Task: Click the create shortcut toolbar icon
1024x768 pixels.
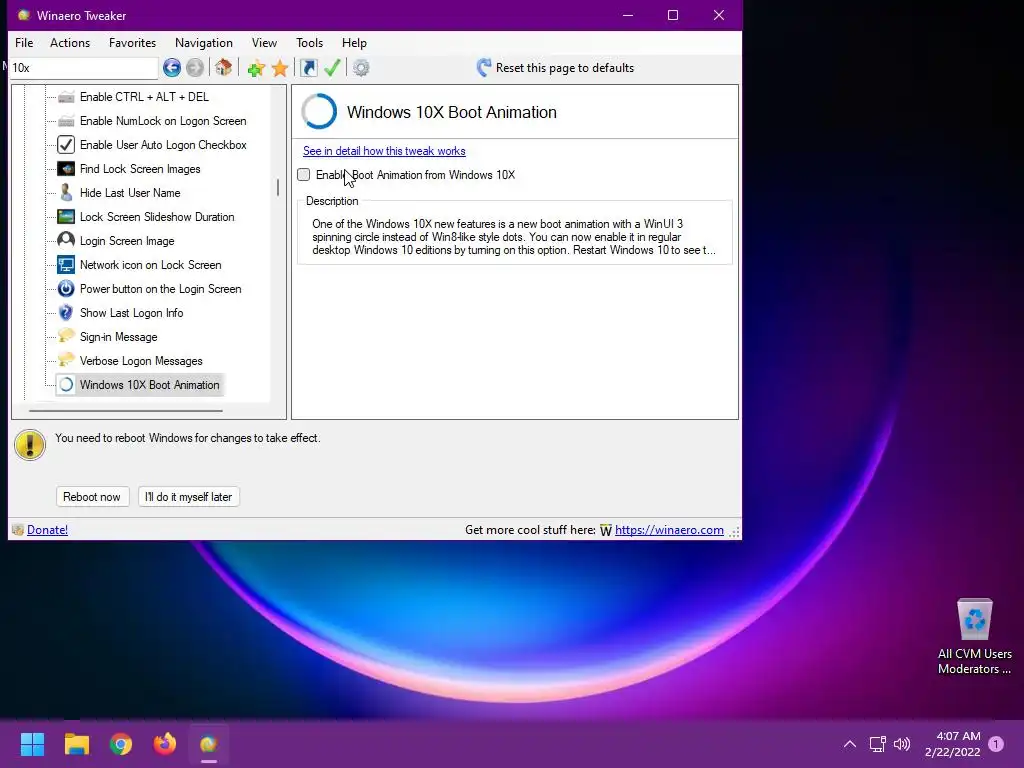Action: tap(309, 67)
